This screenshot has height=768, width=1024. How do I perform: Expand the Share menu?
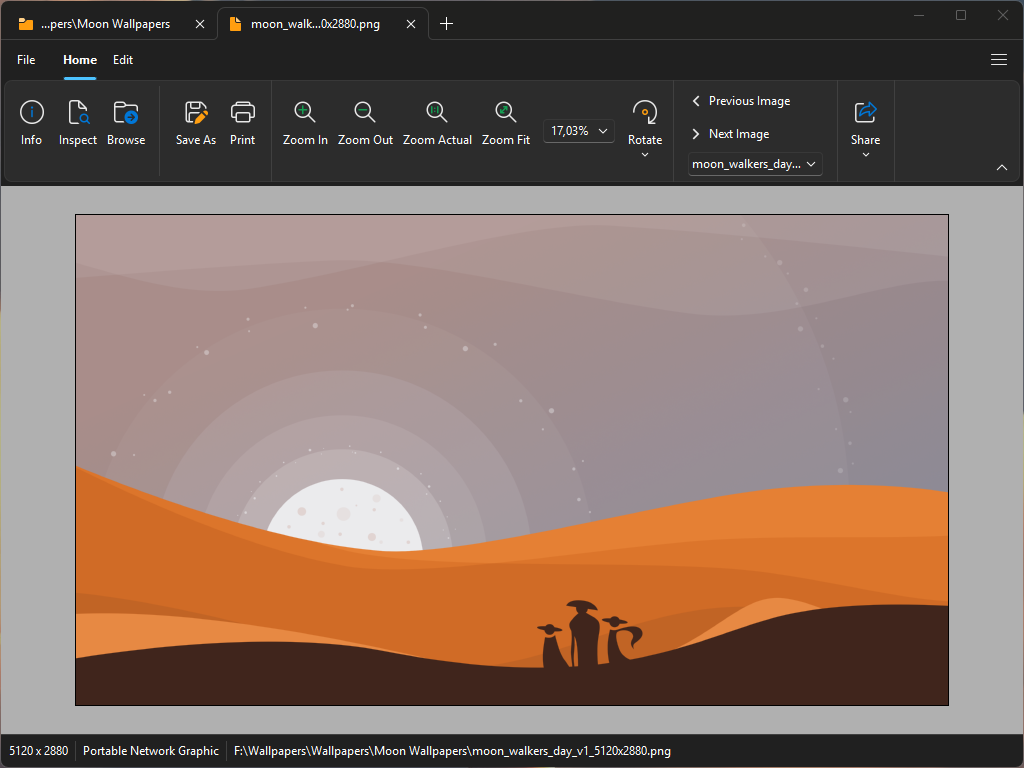[x=865, y=154]
